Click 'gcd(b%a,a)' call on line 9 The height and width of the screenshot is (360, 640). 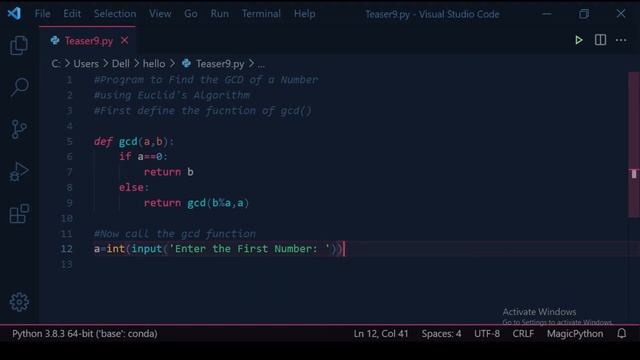pyautogui.click(x=218, y=203)
